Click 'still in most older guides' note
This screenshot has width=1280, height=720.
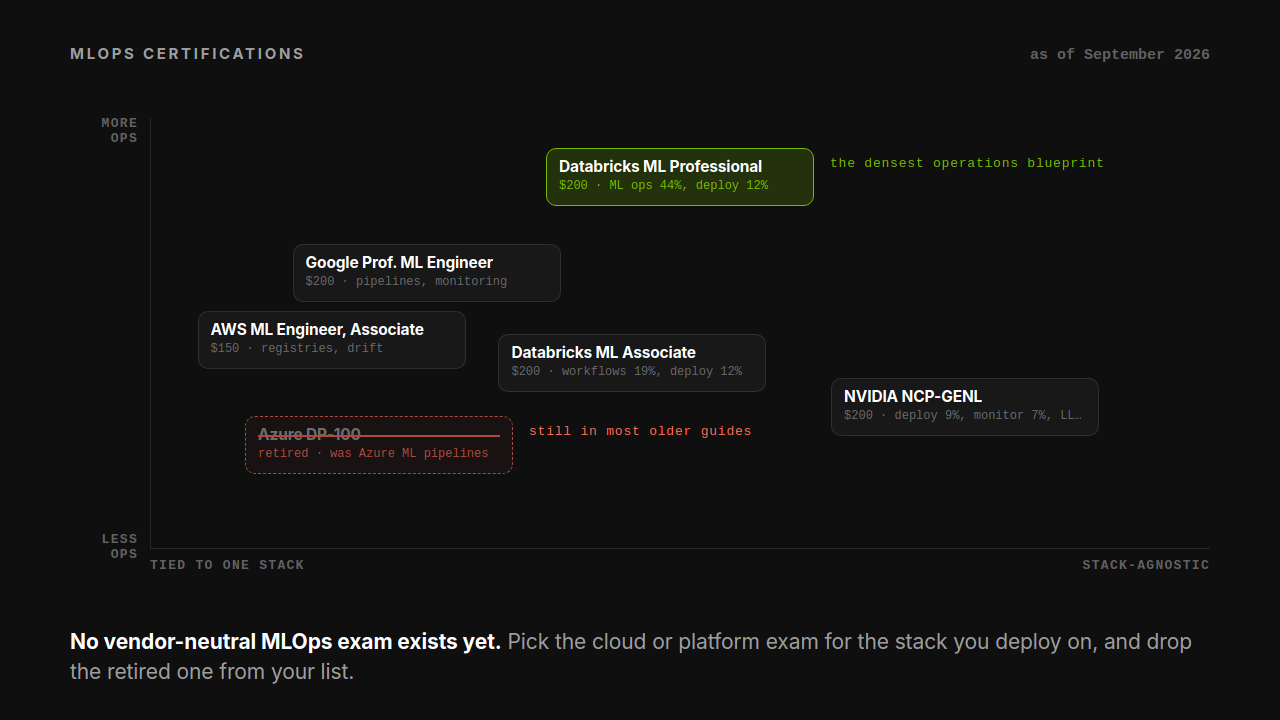pyautogui.click(x=640, y=431)
